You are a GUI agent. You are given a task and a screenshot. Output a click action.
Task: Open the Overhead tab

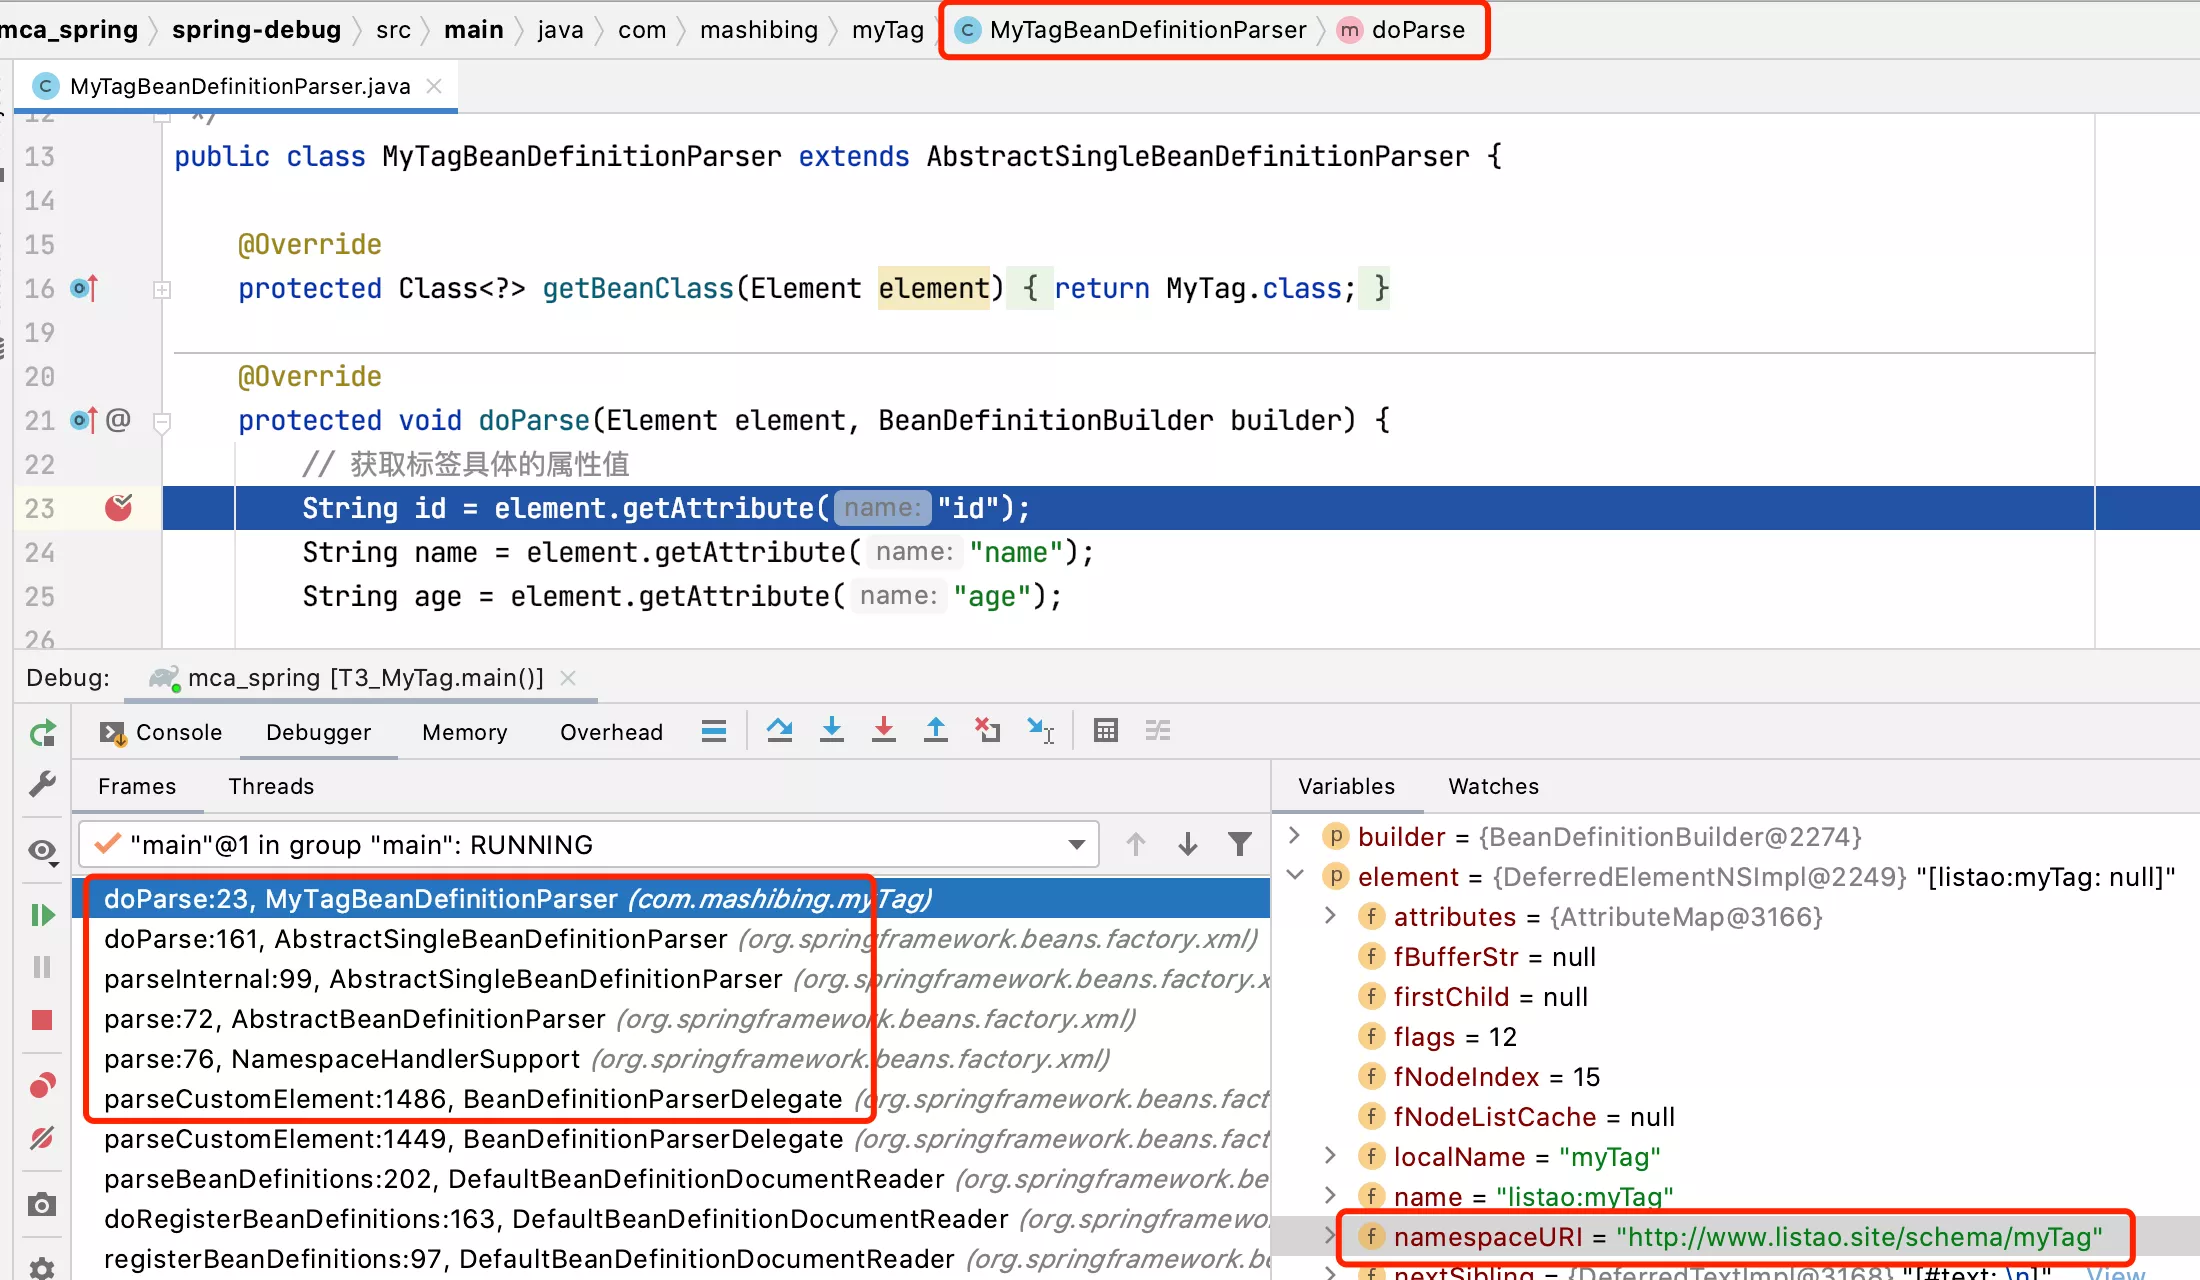point(611,732)
